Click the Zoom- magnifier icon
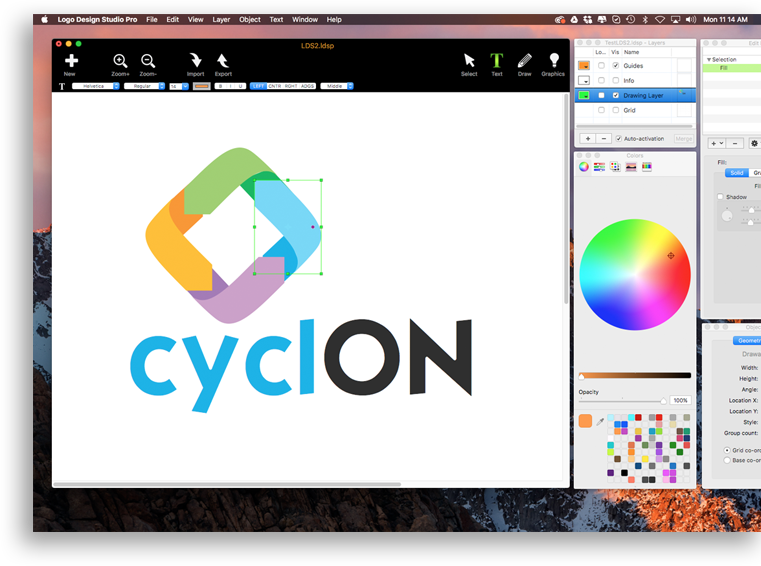 point(148,61)
